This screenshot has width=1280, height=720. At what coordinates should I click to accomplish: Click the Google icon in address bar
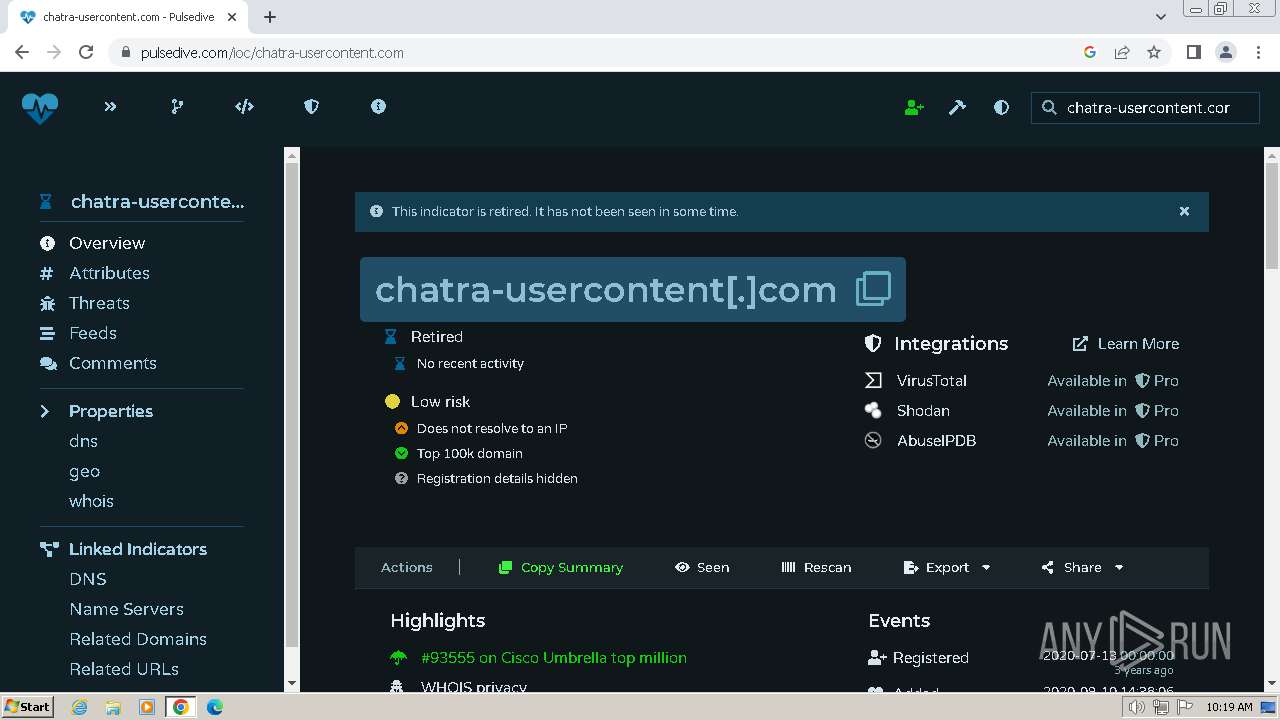tap(1090, 52)
